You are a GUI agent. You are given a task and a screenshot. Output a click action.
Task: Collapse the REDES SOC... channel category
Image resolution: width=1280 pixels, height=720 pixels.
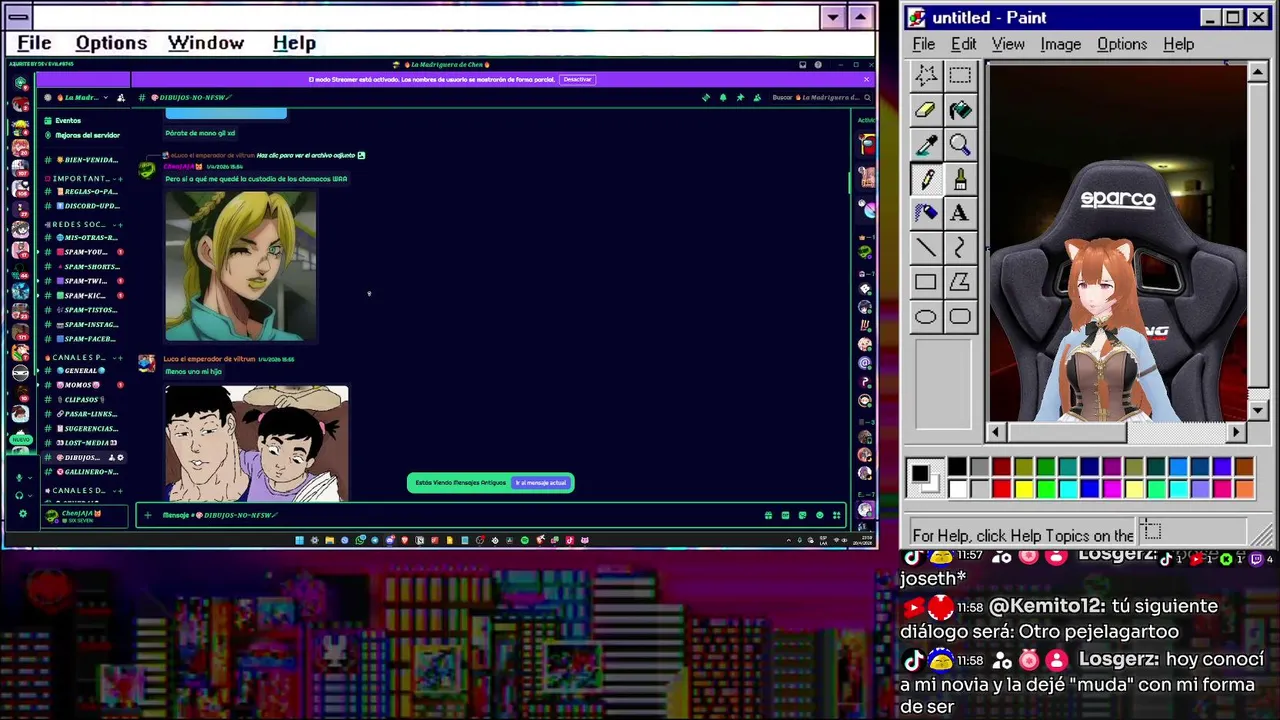84,224
